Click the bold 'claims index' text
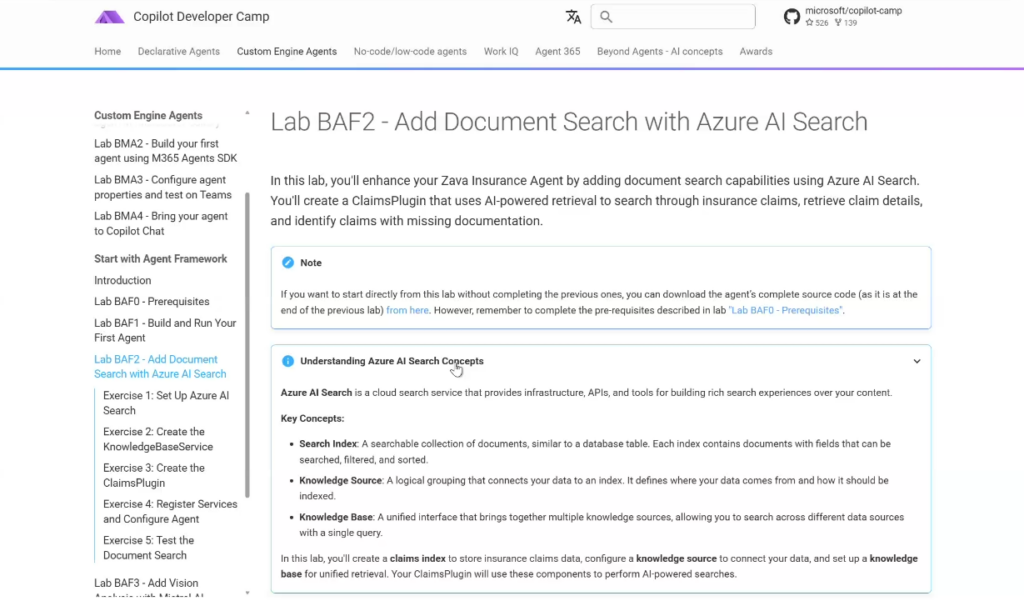1024x611 pixels. coord(417,559)
